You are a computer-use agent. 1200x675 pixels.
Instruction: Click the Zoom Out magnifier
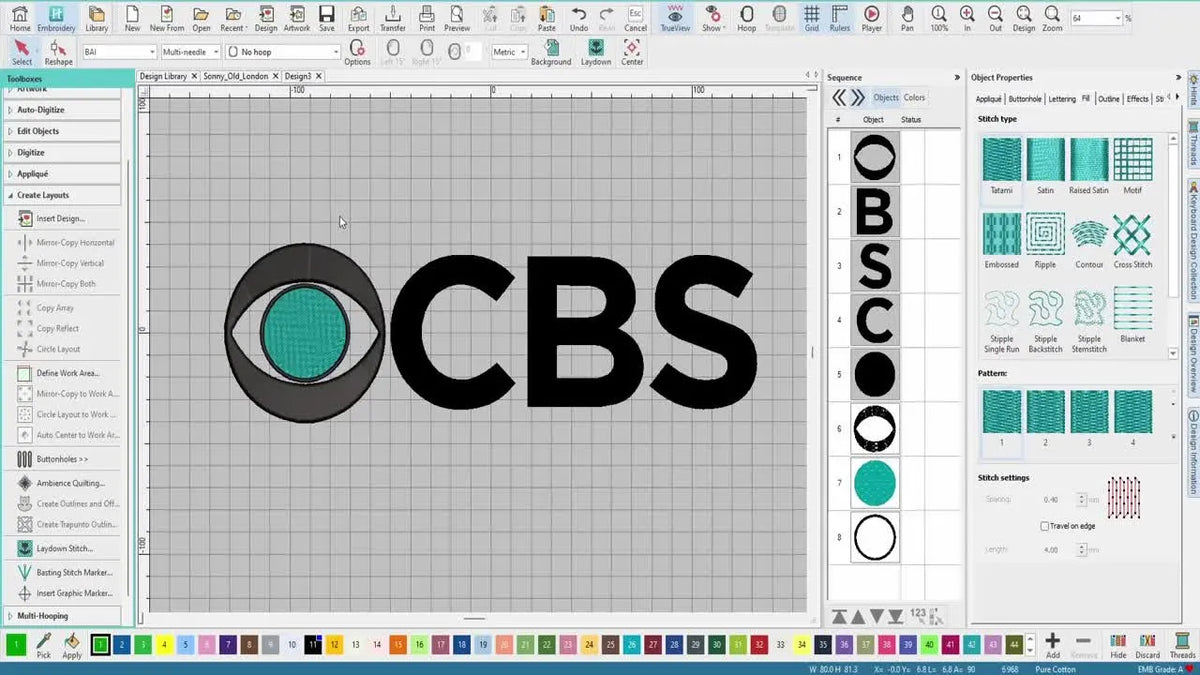click(995, 18)
